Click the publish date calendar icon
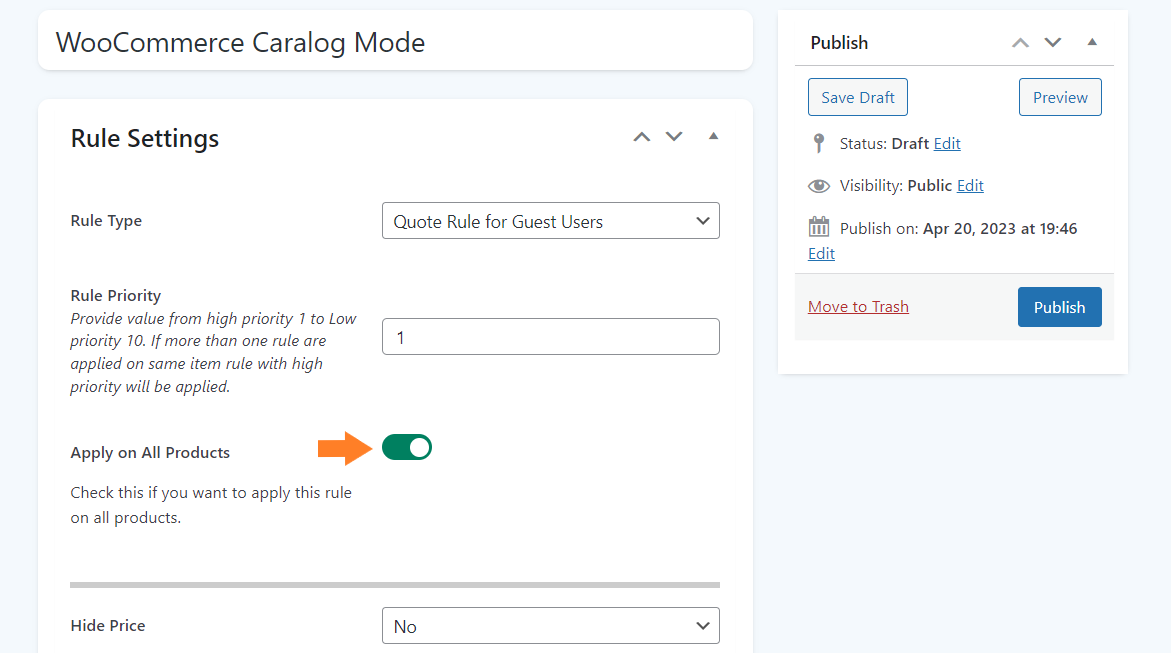Image resolution: width=1171 pixels, height=653 pixels. tap(819, 226)
